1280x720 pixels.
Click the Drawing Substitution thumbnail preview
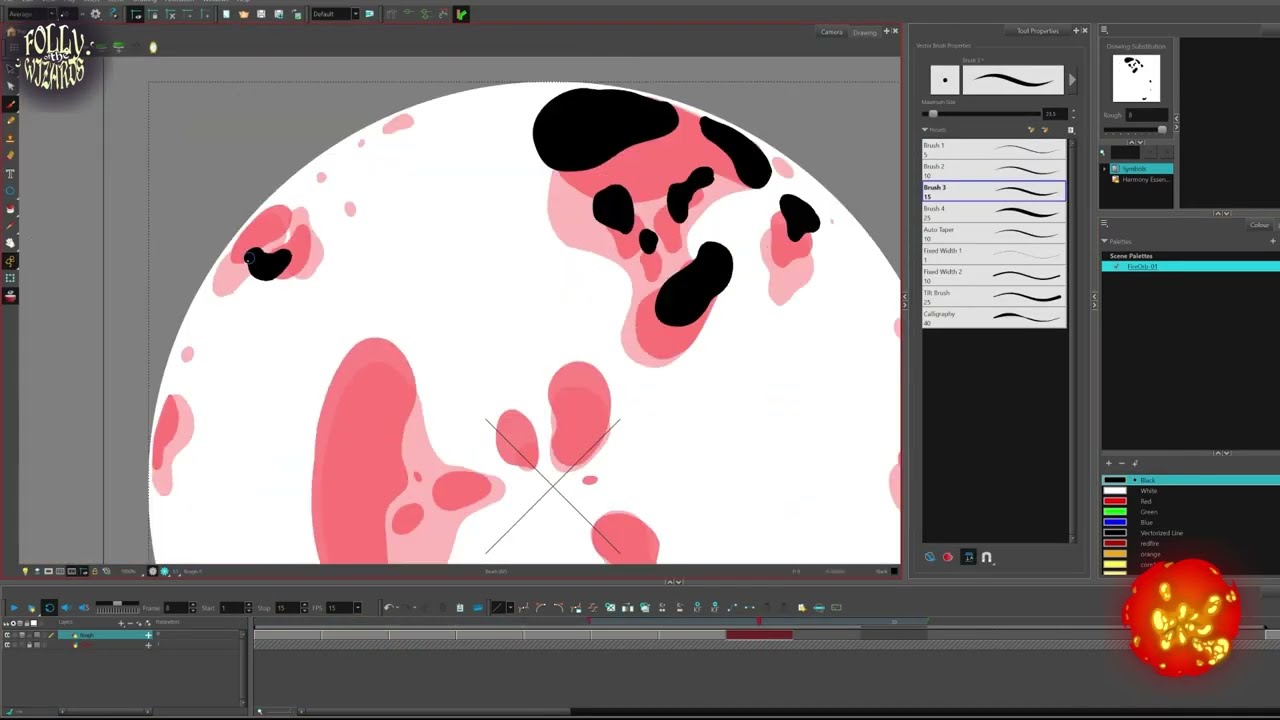click(x=1137, y=78)
